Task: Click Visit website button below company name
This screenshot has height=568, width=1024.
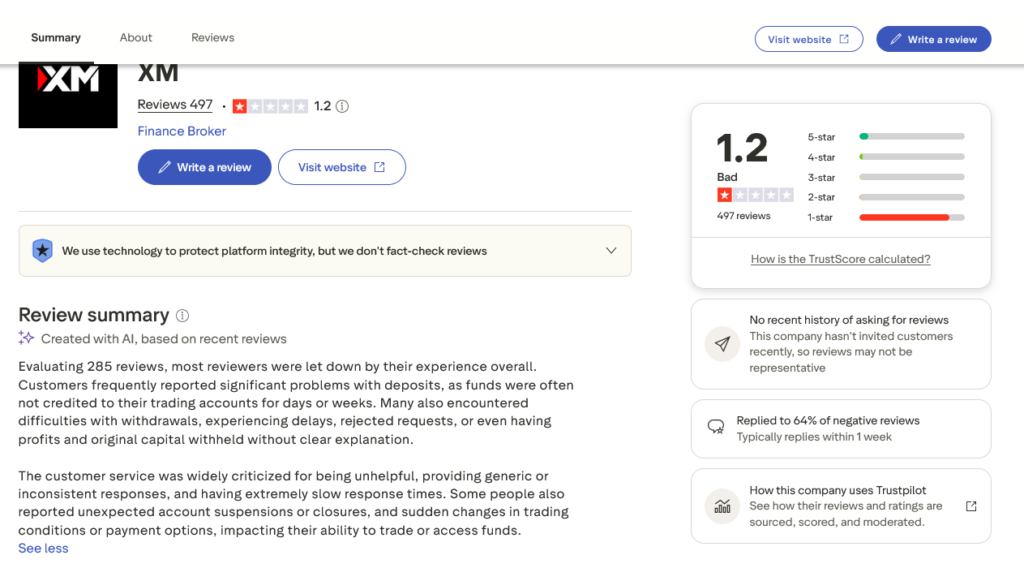Action: click(342, 167)
